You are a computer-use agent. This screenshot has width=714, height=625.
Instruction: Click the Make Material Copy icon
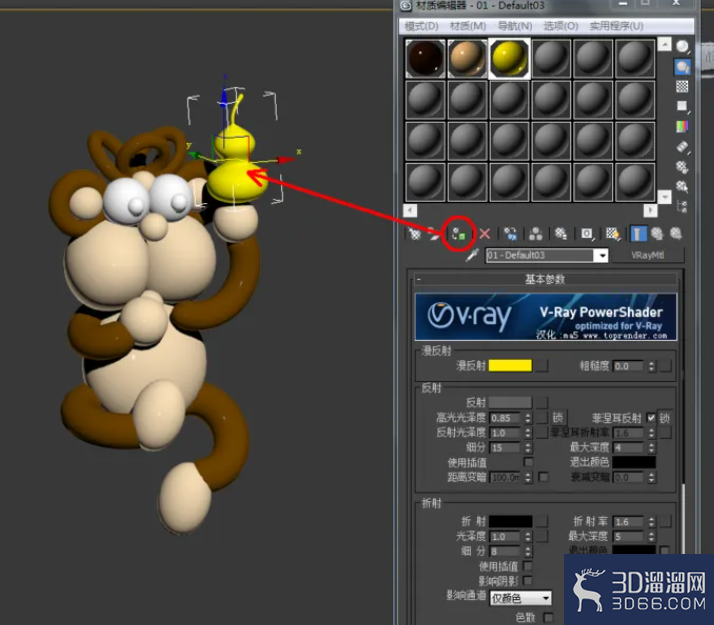click(x=510, y=234)
